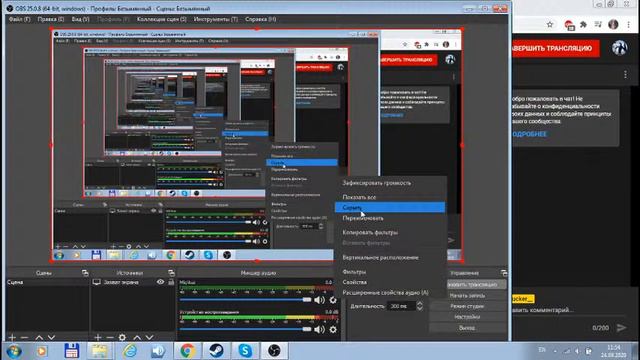Add a new scene with the plus icon in Сцены

[x=12, y=337]
